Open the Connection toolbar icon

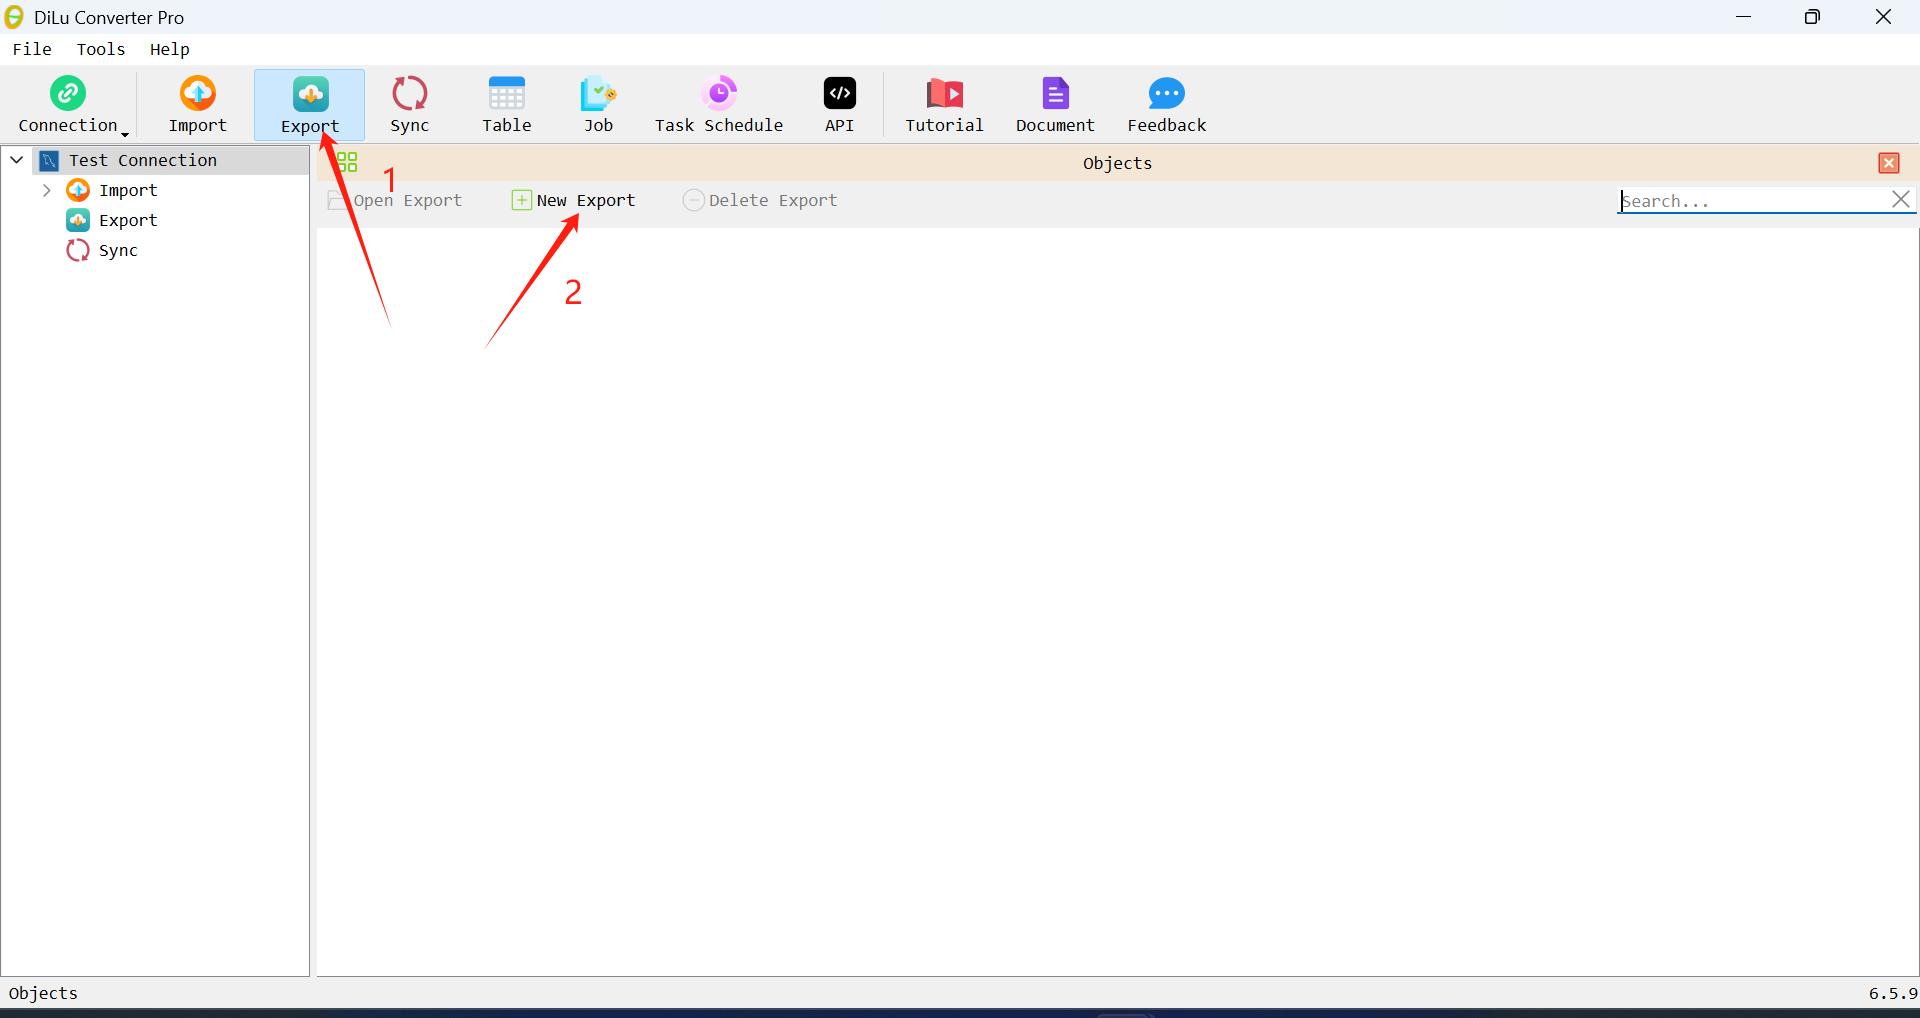click(68, 93)
